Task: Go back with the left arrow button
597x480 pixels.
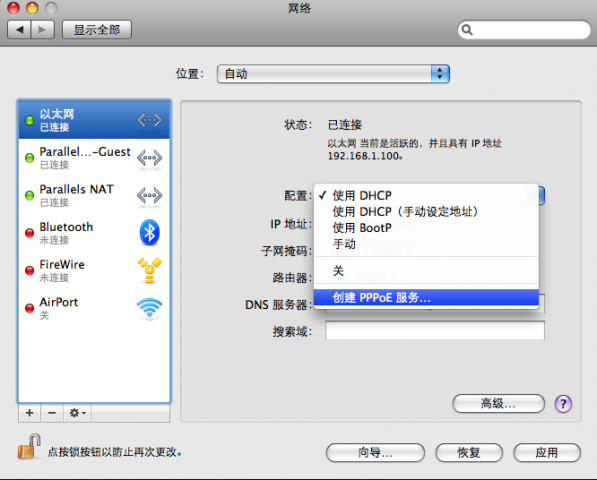Action: [x=19, y=30]
